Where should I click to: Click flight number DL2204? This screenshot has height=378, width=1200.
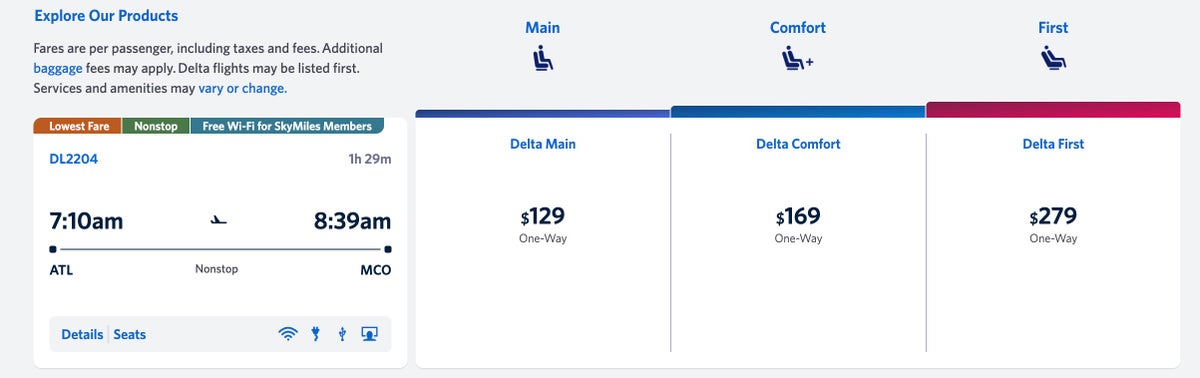[74, 158]
